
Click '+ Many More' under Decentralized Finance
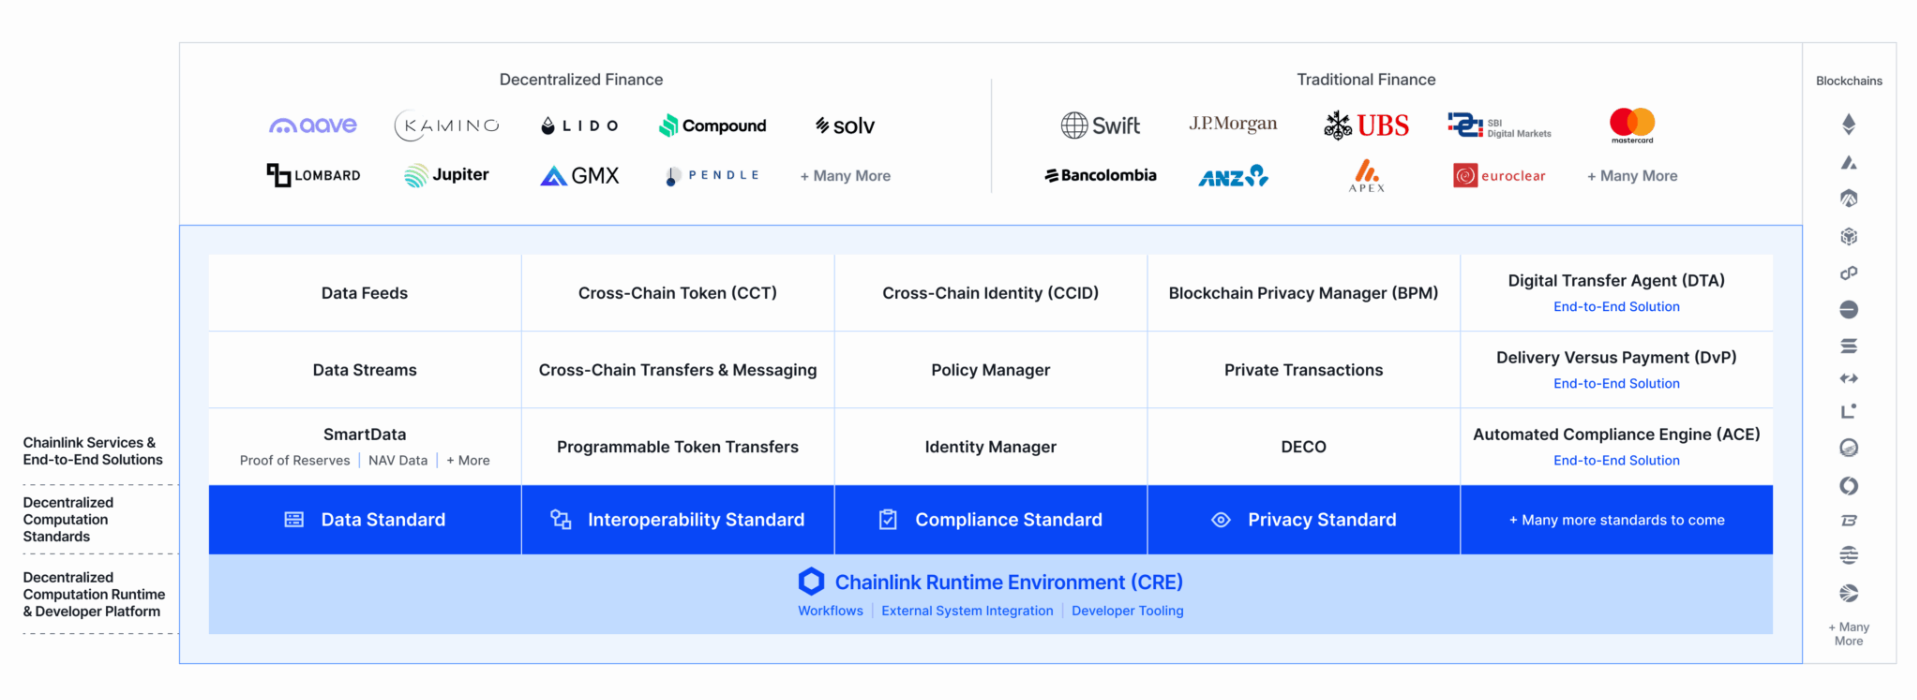[845, 176]
